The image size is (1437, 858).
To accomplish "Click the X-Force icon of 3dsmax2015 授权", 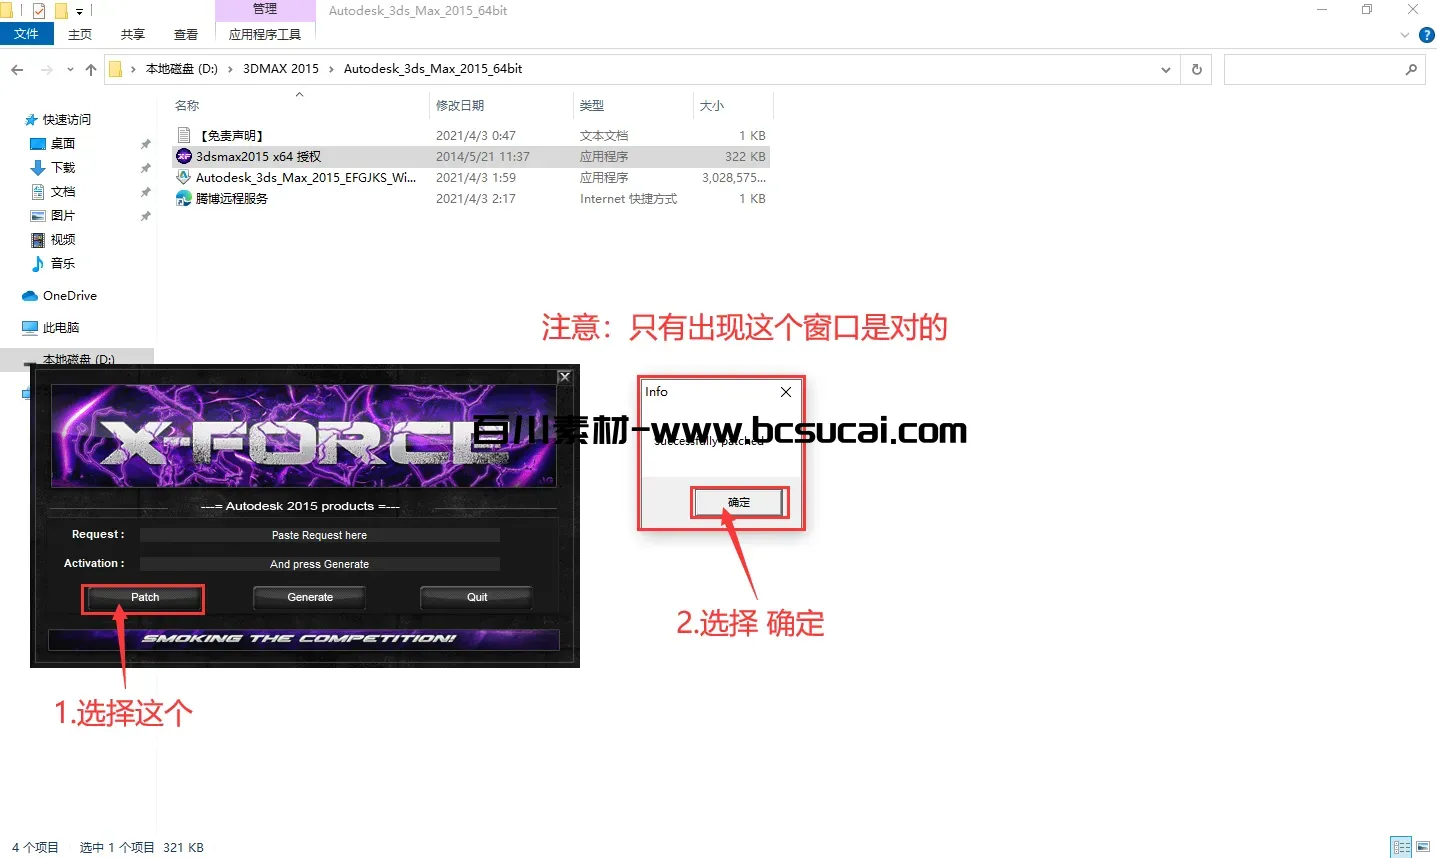I will (184, 156).
